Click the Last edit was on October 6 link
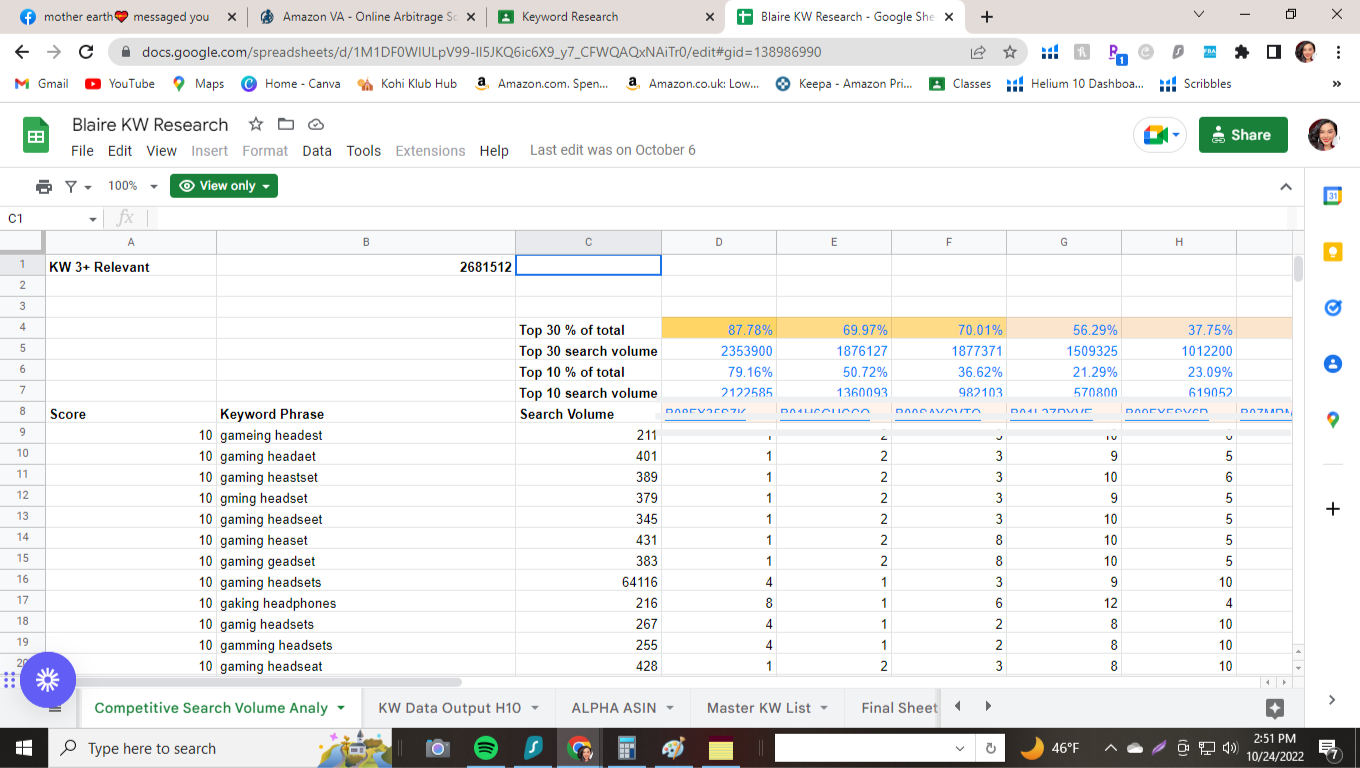This screenshot has width=1360, height=768. 613,150
